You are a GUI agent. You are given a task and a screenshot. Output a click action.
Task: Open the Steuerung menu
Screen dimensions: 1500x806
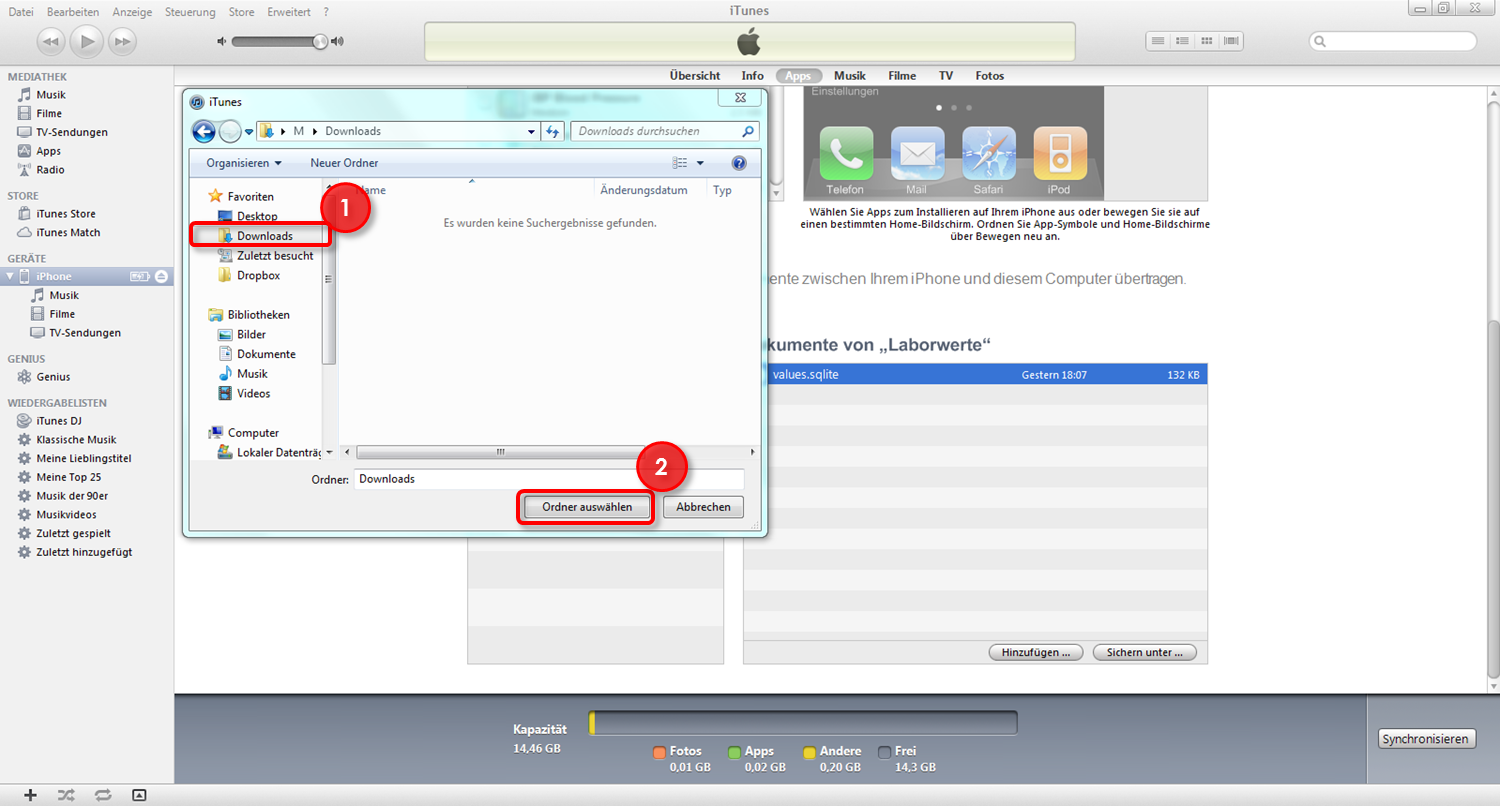(x=190, y=12)
